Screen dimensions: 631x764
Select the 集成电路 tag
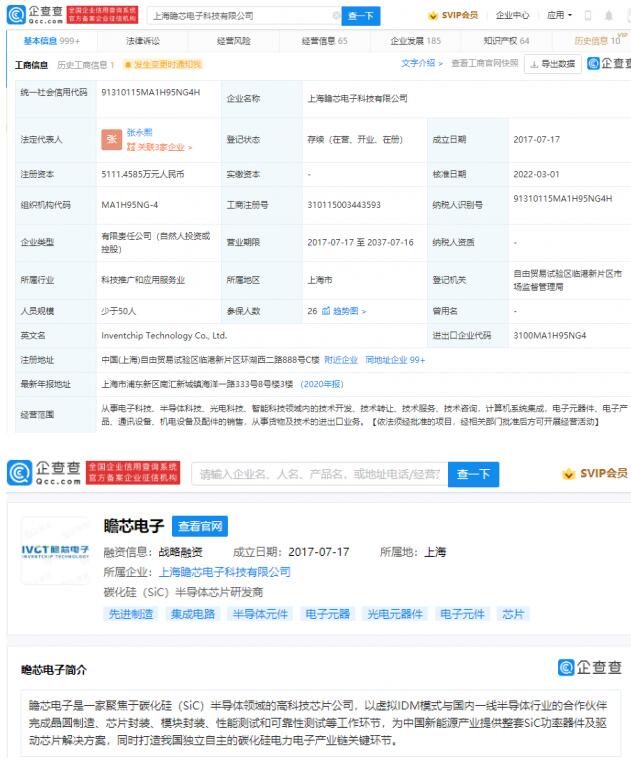pyautogui.click(x=193, y=614)
